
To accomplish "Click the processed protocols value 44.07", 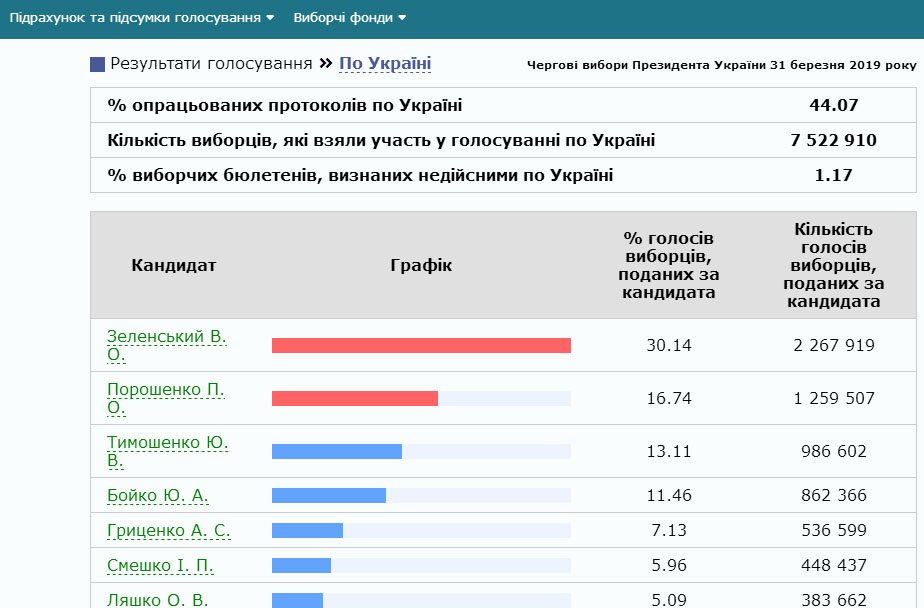I will (x=834, y=105).
